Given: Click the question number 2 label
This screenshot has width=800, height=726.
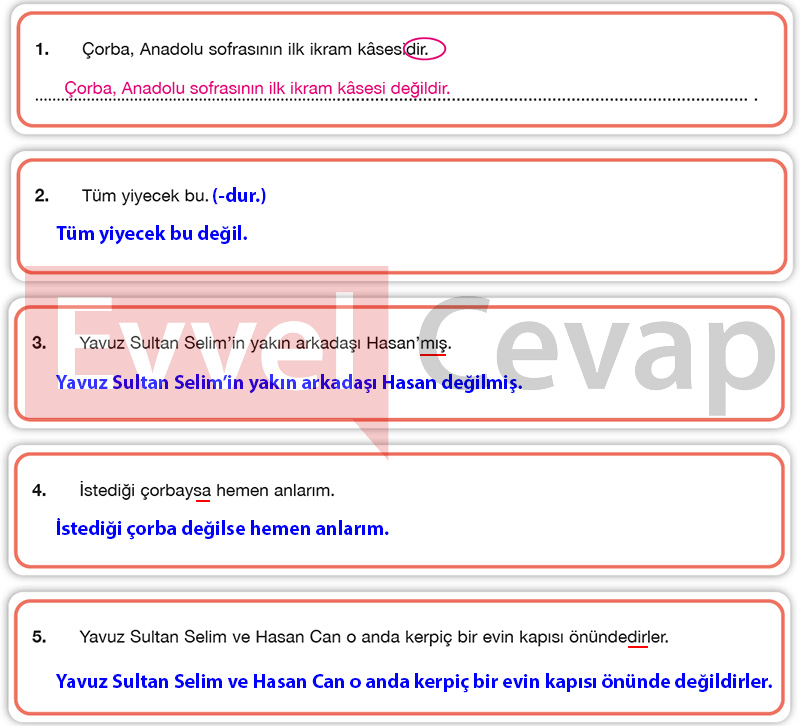Looking at the screenshot, I should click(41, 195).
